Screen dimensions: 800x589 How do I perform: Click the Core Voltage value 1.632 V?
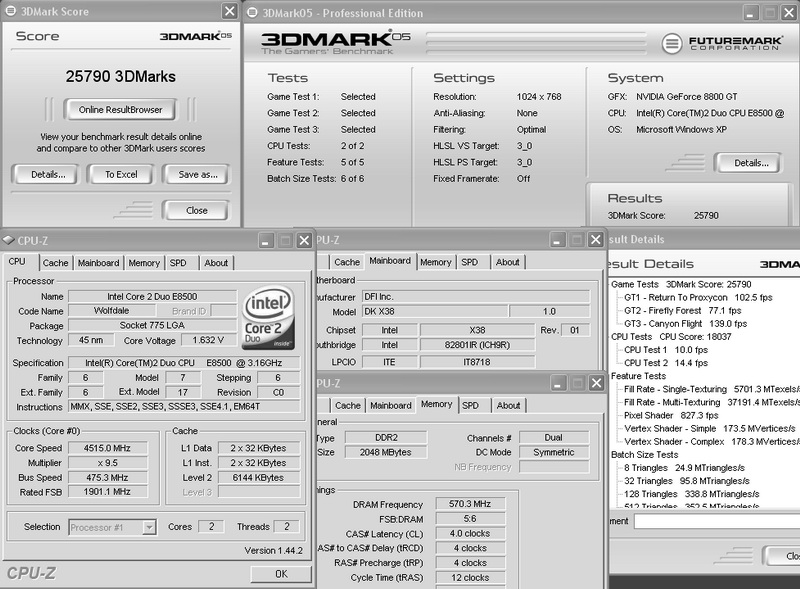coord(208,340)
